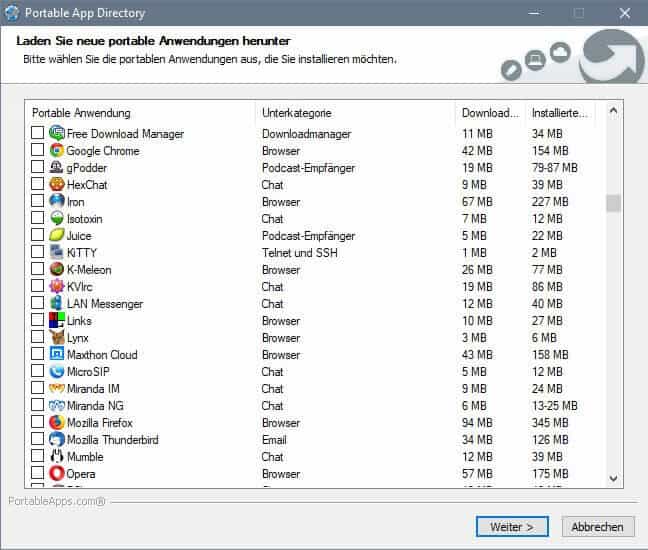Click the Google Chrome icon in list

57,151
